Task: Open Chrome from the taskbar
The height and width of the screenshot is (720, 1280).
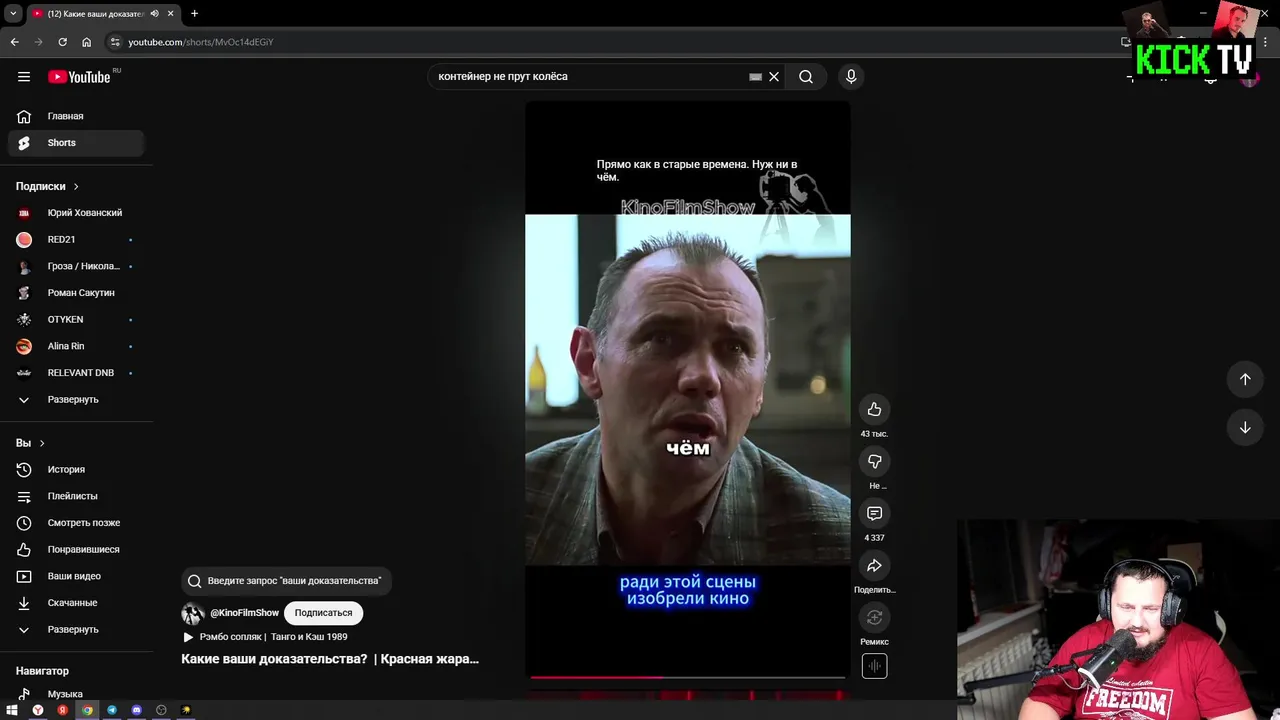Action: (x=87, y=711)
